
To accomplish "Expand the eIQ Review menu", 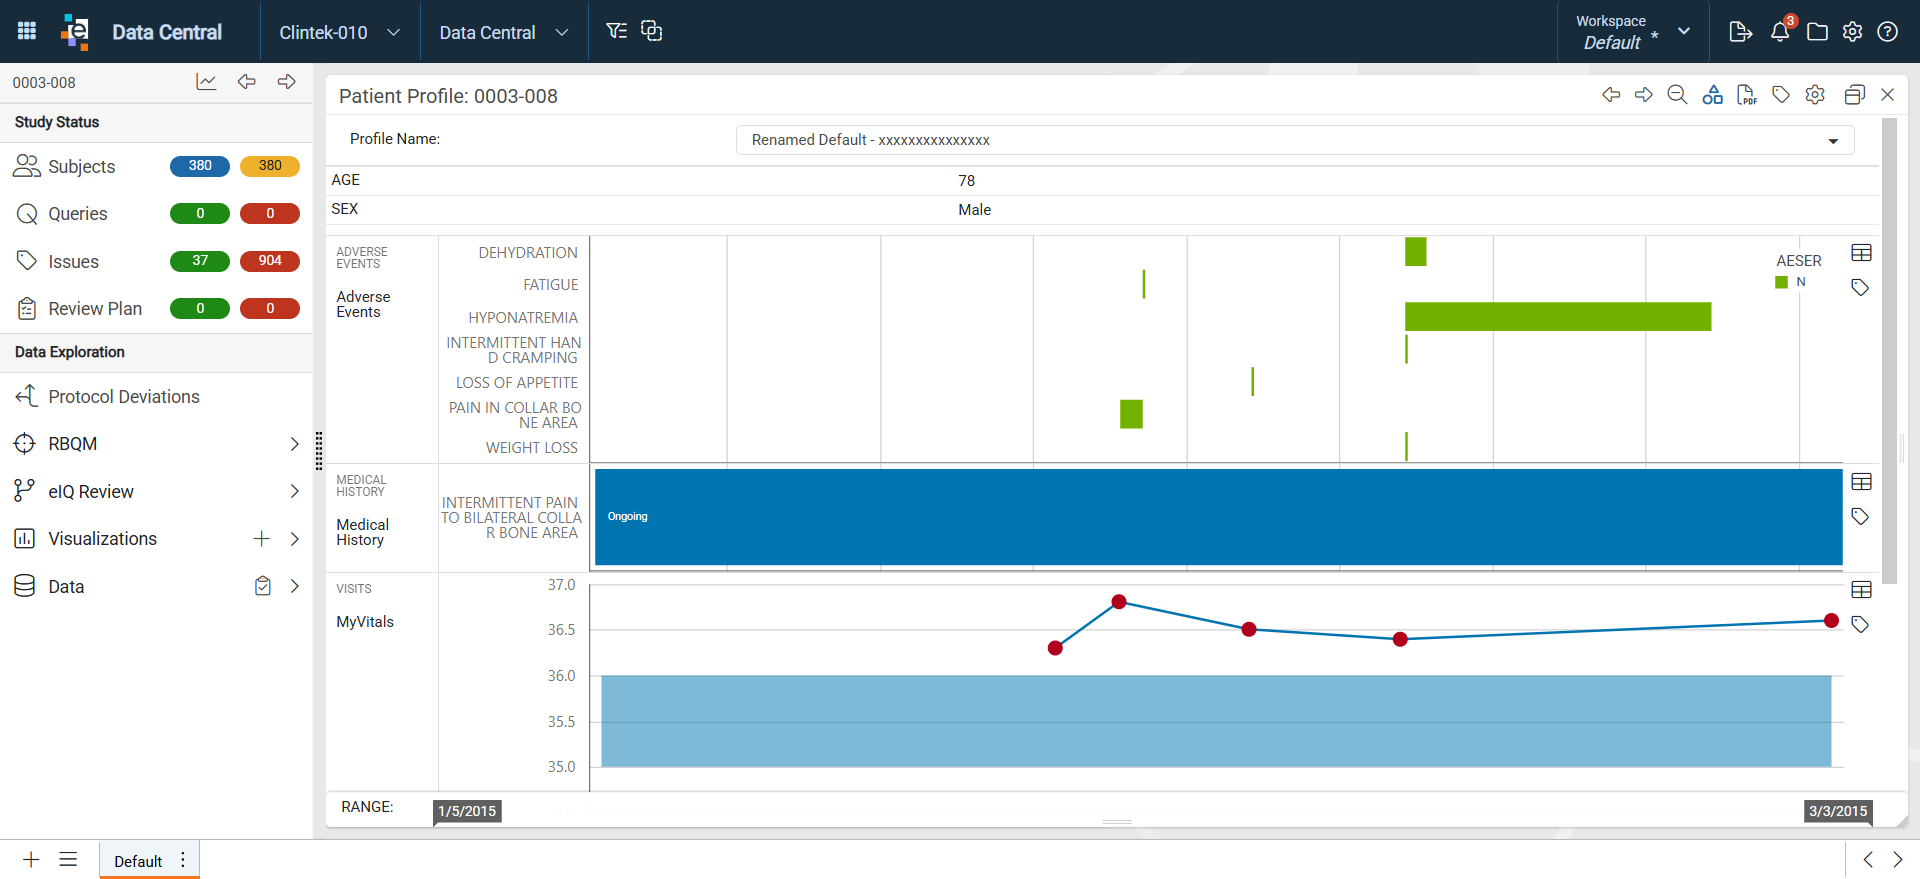I will click(x=294, y=491).
